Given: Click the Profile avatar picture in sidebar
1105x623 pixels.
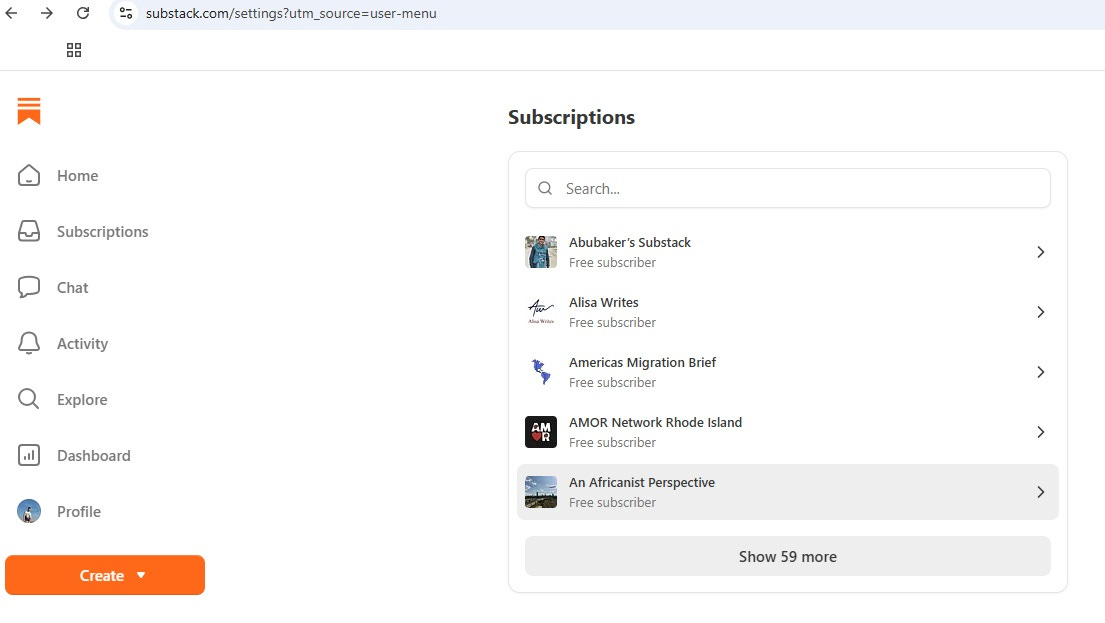Looking at the screenshot, I should coord(29,511).
